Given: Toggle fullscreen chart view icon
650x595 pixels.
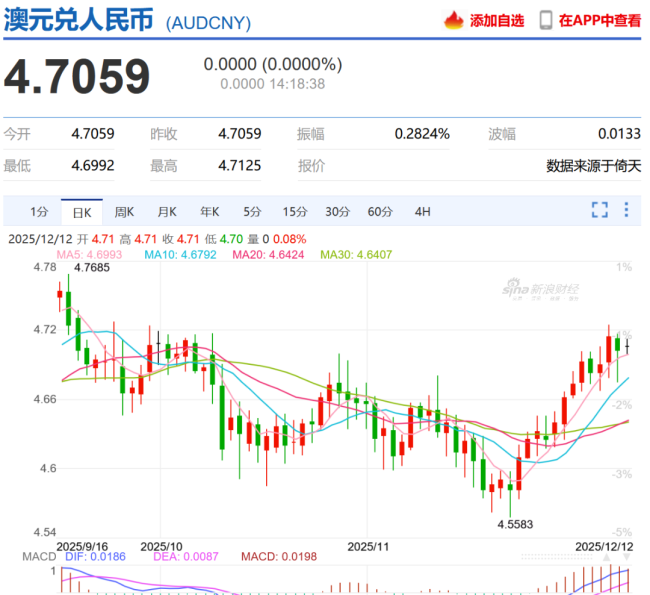Looking at the screenshot, I should coord(600,210).
